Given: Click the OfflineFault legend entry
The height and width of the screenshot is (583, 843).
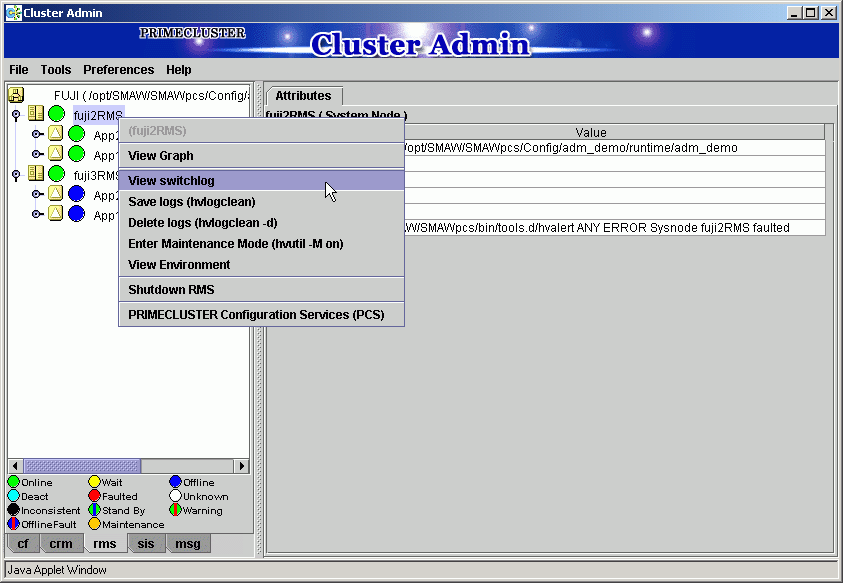Looking at the screenshot, I should 42,524.
